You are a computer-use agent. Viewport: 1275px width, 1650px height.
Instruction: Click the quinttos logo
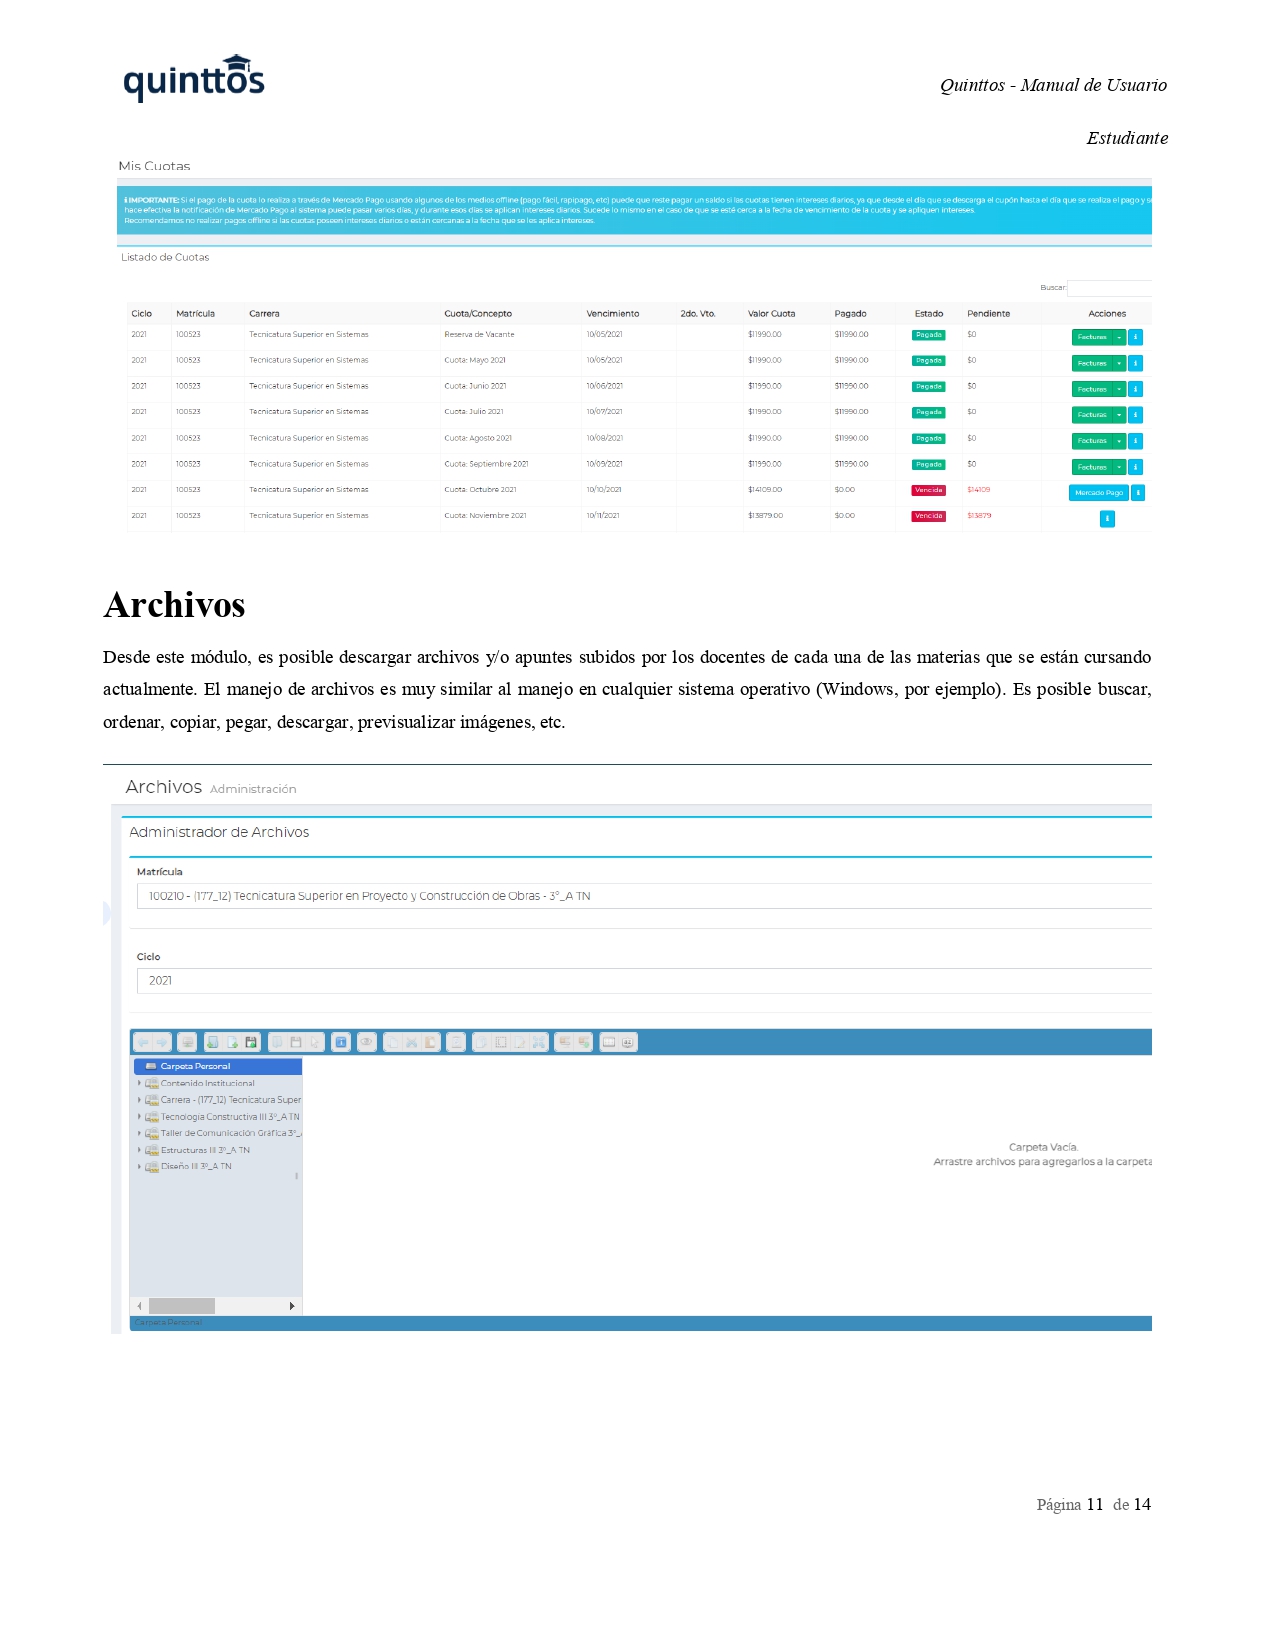click(x=194, y=78)
